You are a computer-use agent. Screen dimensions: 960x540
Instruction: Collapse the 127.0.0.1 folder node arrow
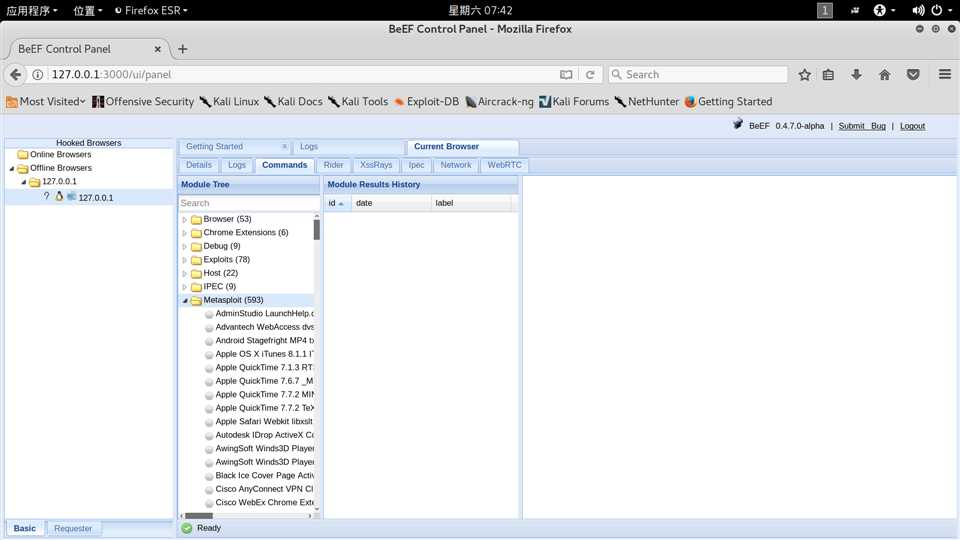[x=24, y=182]
